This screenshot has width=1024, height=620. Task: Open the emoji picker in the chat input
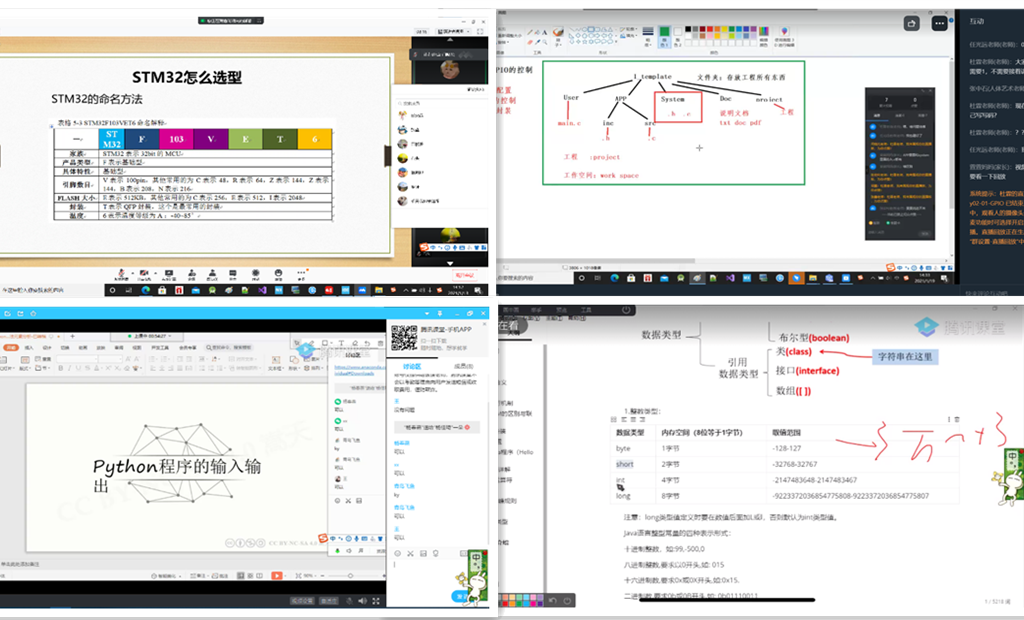(x=398, y=553)
